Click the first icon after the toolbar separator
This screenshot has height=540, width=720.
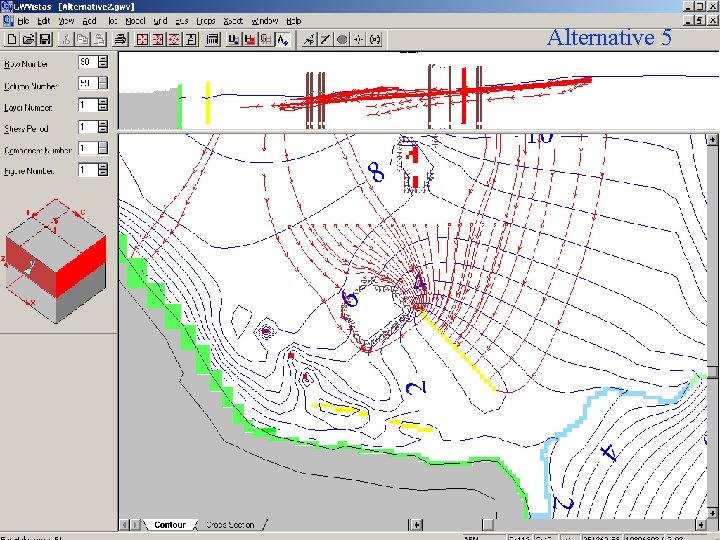point(309,39)
